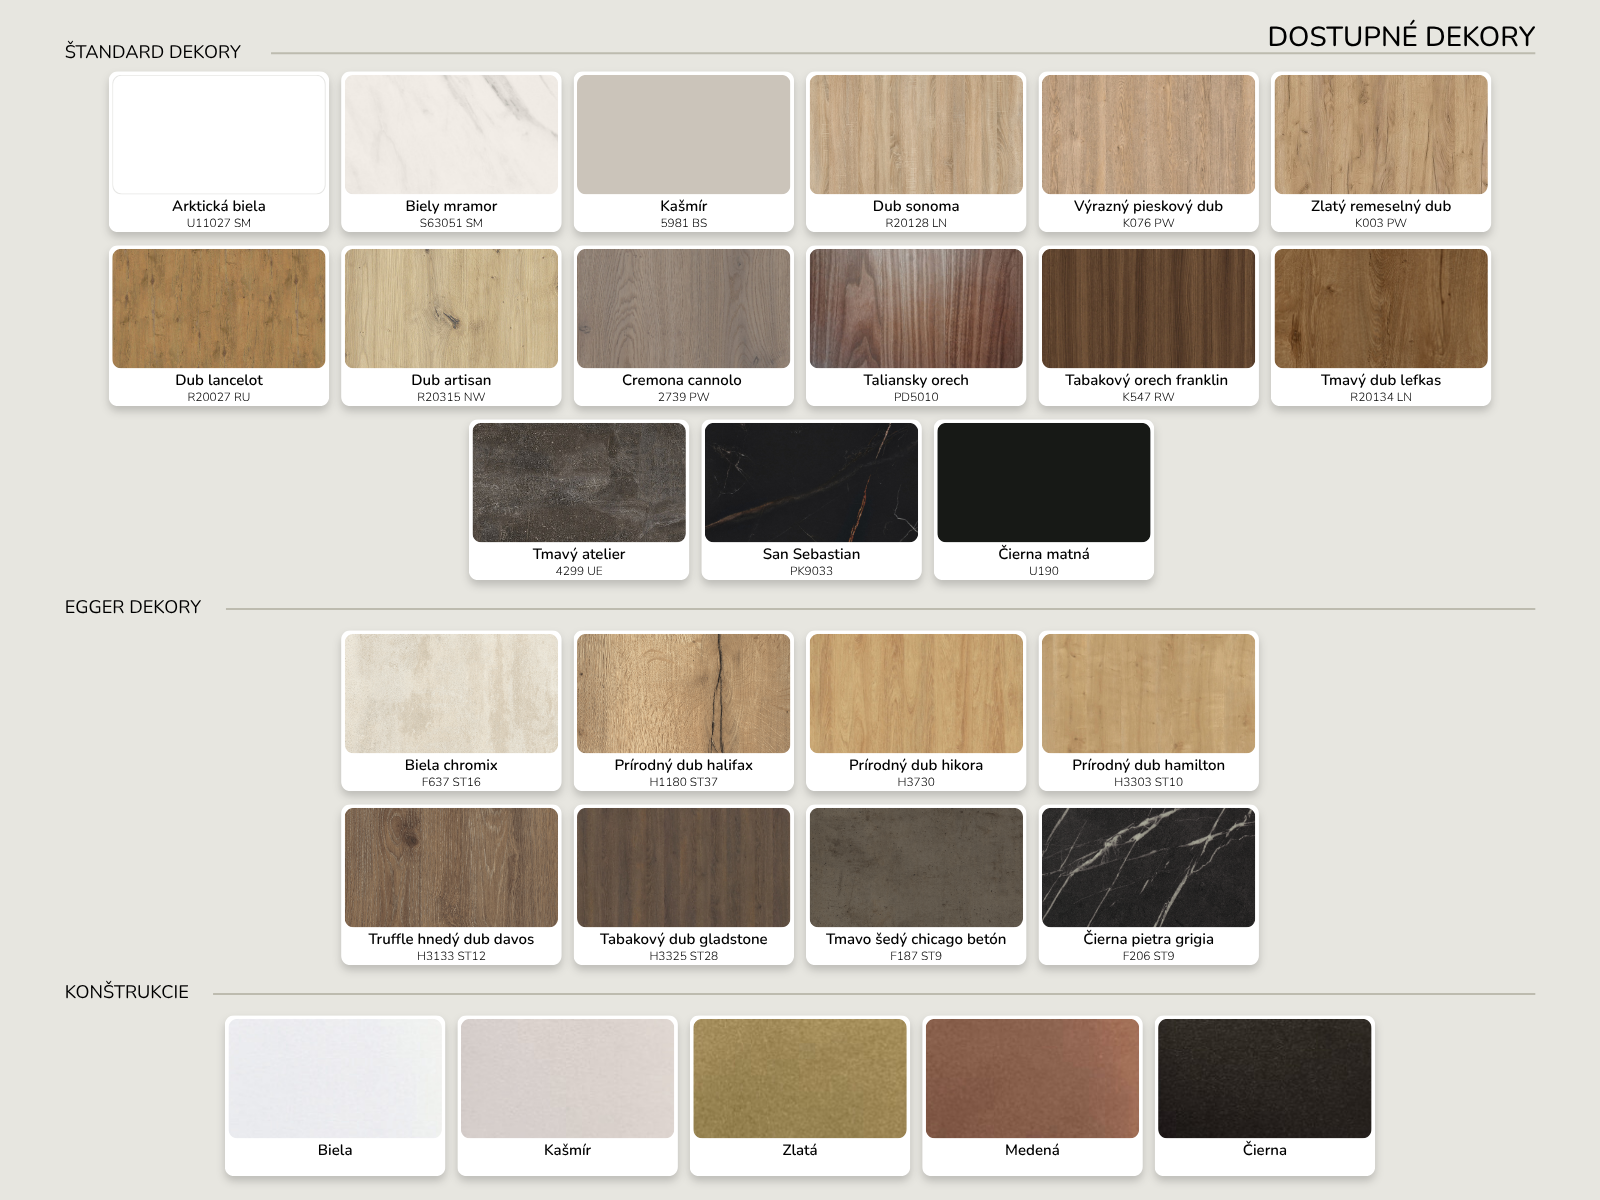Pick the San Sebastian black marble swatch
This screenshot has height=1200, width=1600.
pos(811,500)
